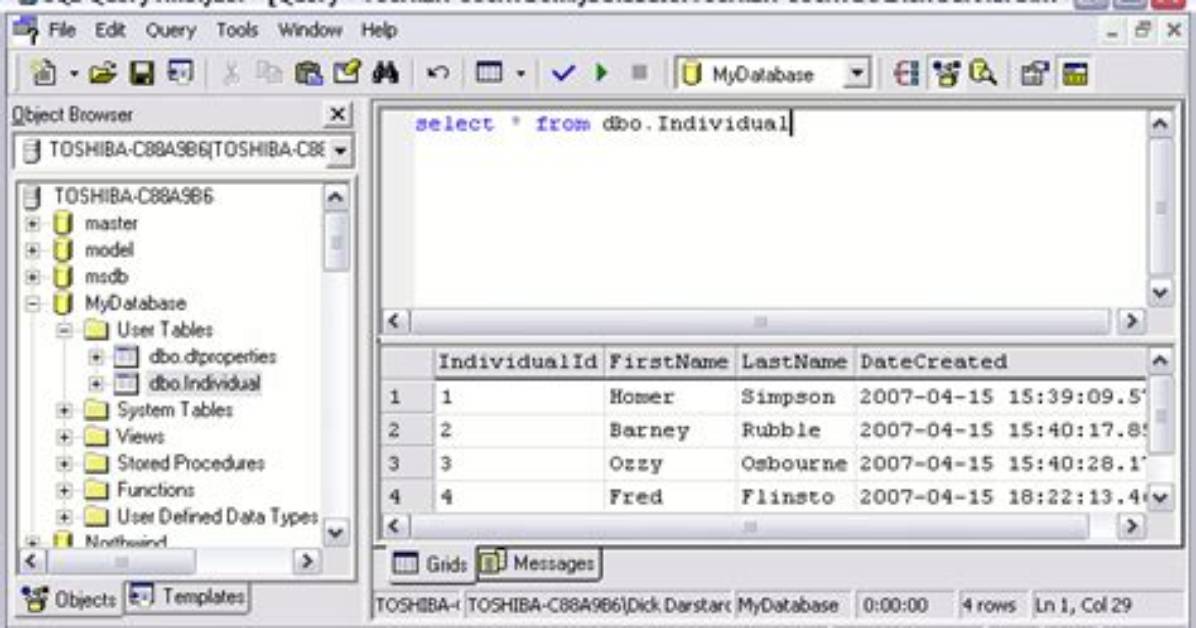Expand the Views folder

point(64,437)
